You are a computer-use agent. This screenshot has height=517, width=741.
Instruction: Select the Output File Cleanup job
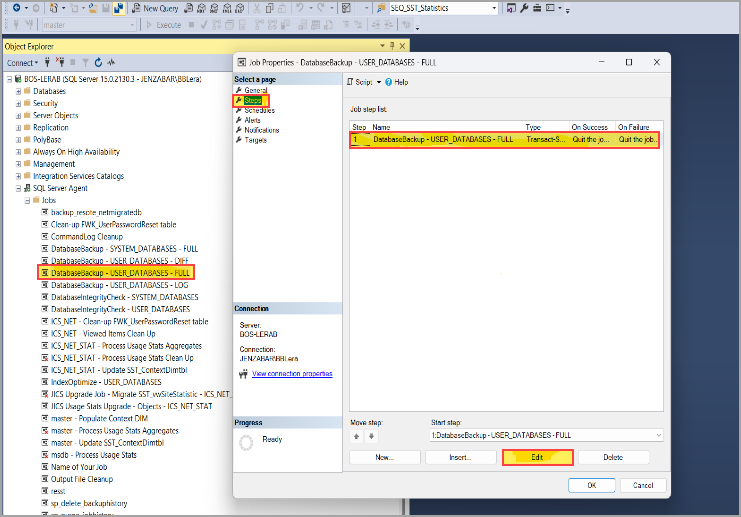click(82, 479)
